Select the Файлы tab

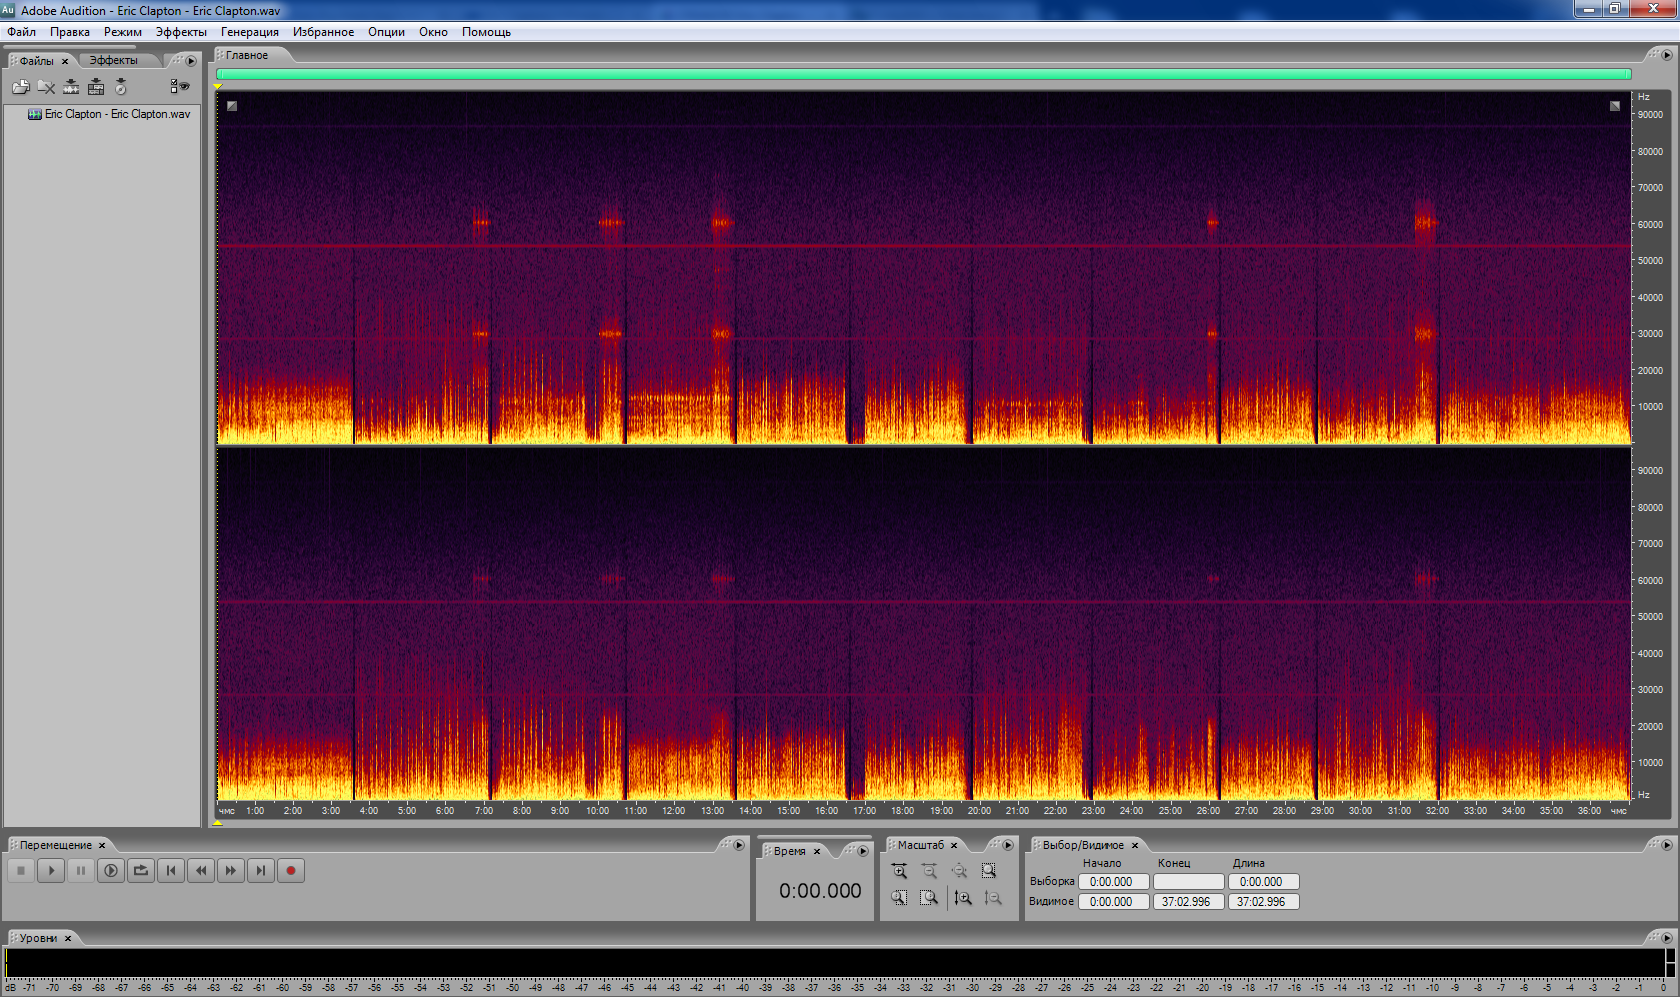click(37, 61)
